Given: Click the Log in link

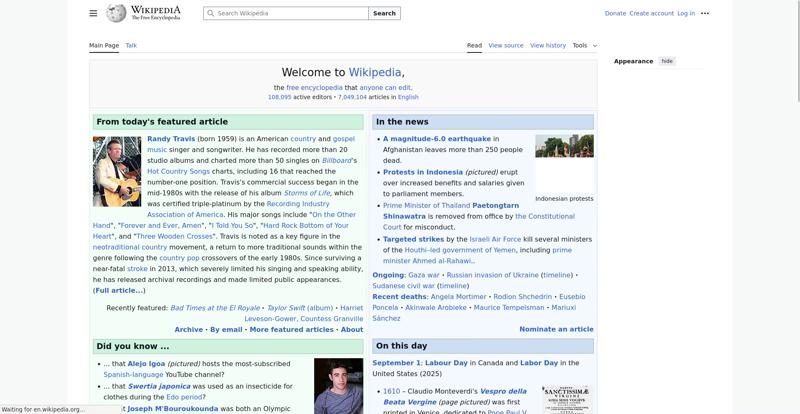Looking at the screenshot, I should 686,13.
